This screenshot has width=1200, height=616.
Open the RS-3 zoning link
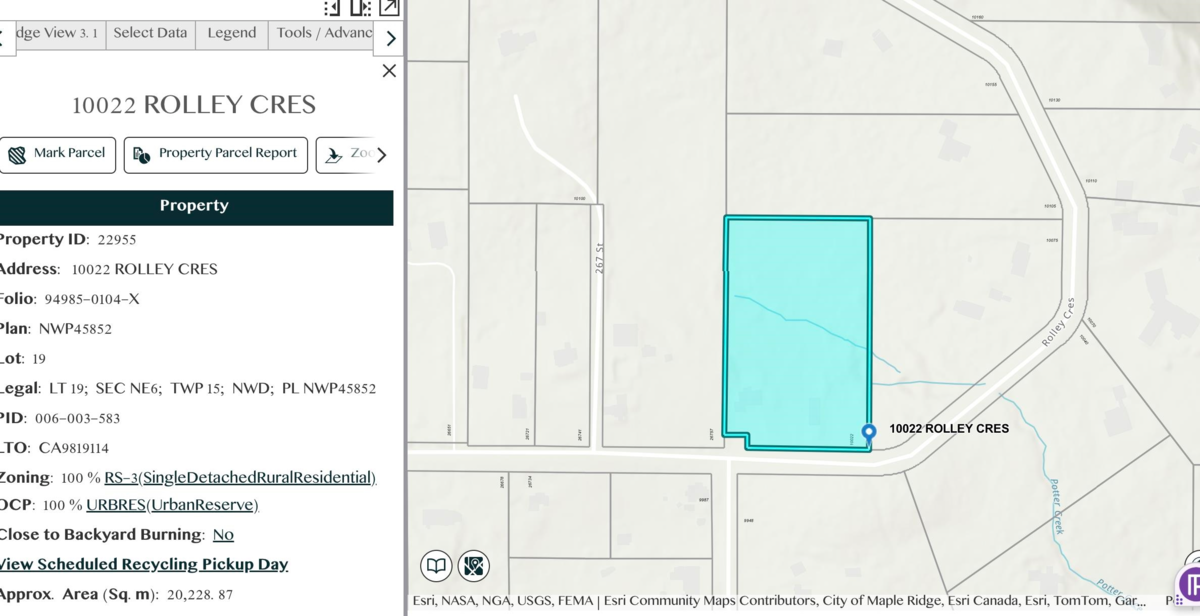240,478
